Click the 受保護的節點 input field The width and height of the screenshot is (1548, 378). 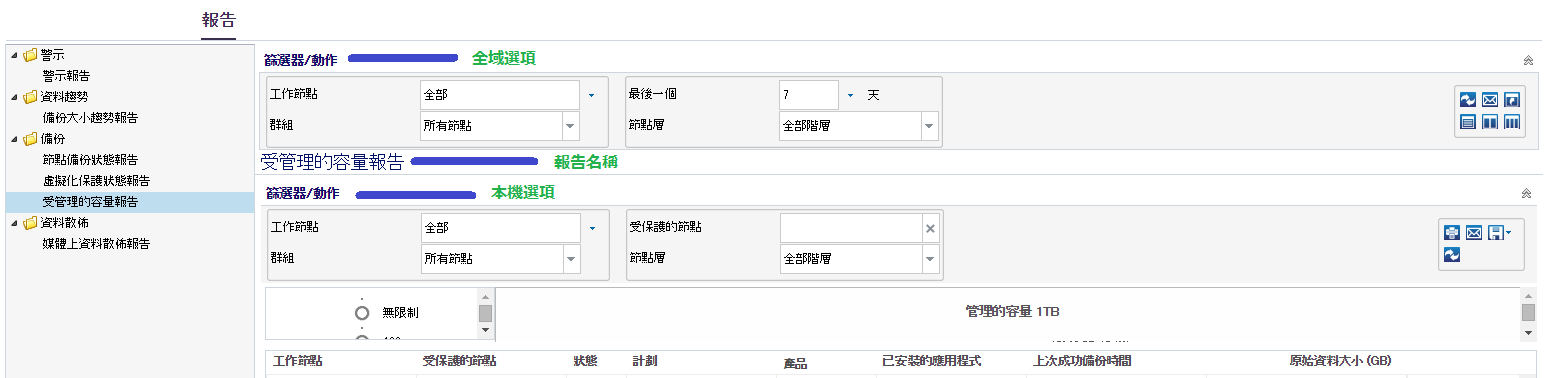tap(851, 228)
